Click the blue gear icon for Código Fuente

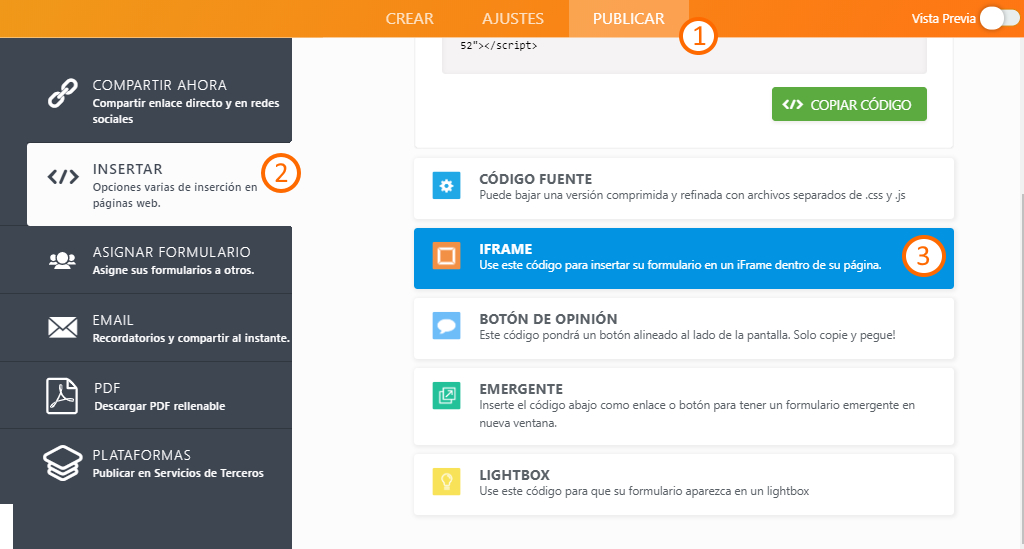pos(447,186)
